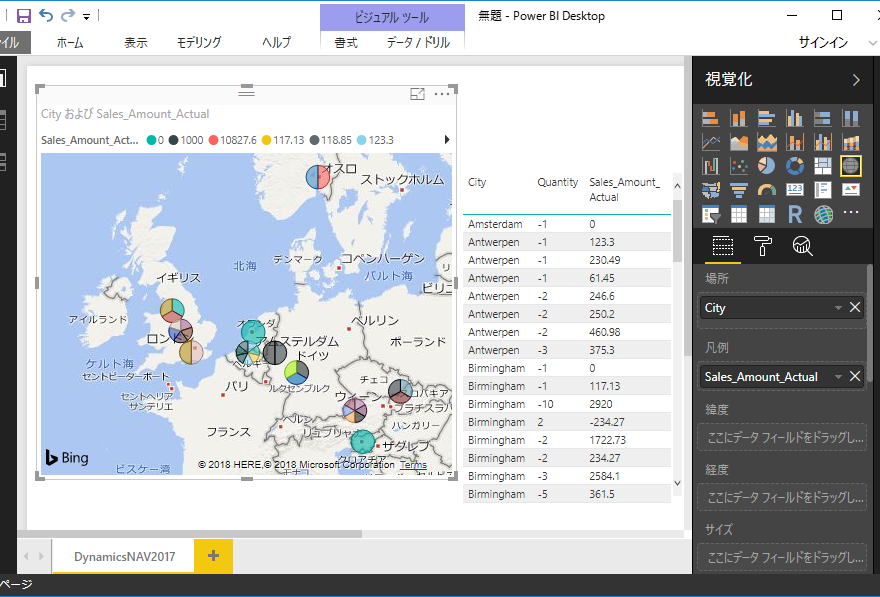Click the red legend swatch for 10827.6
Image resolution: width=880 pixels, height=597 pixels.
tap(213, 140)
